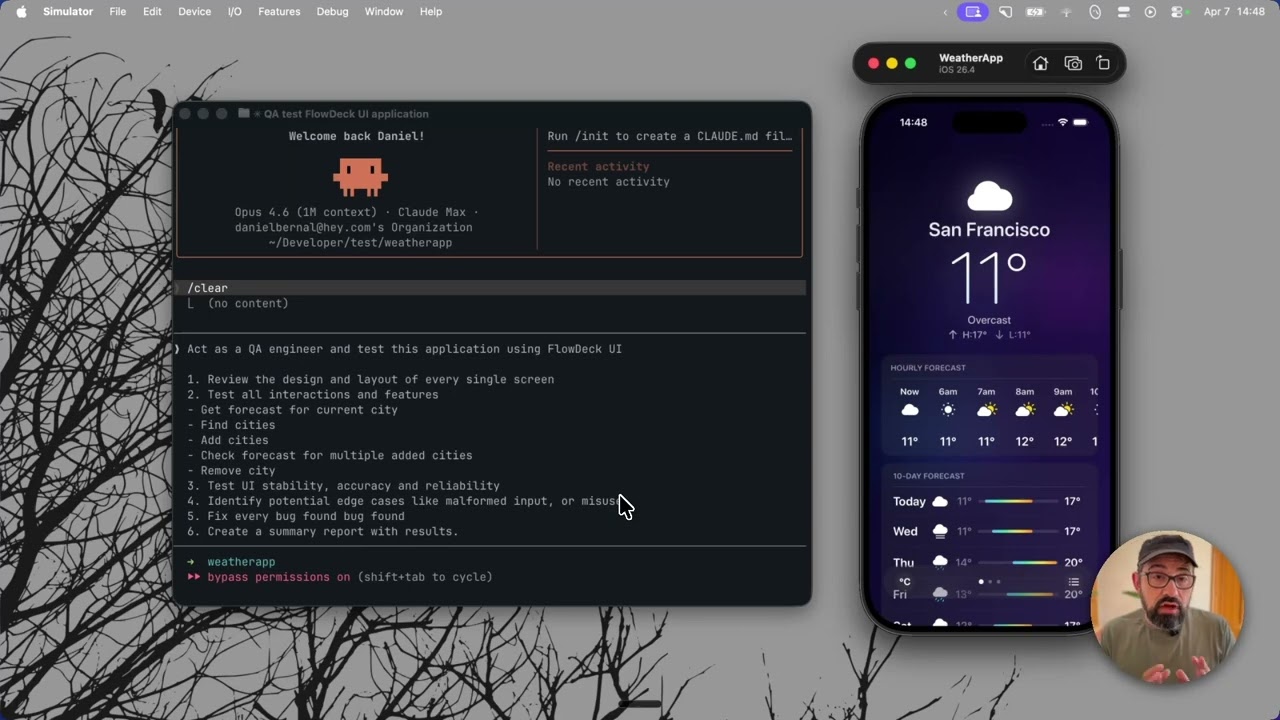
Task: Open the Debug menu
Action: click(333, 12)
